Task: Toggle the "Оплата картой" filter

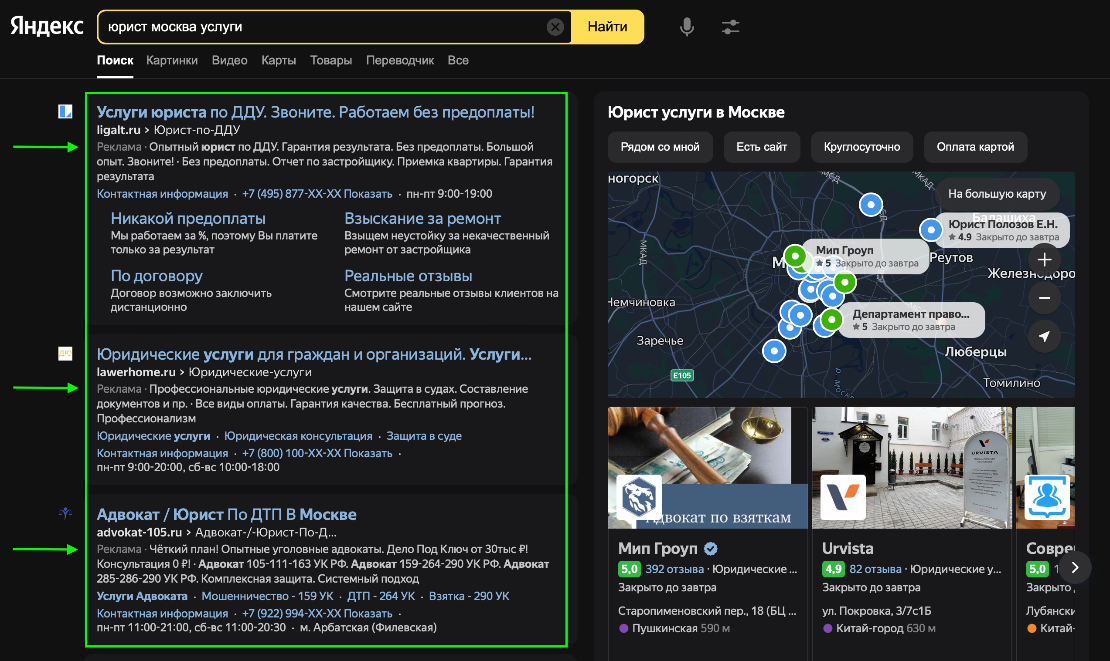Action: pos(975,147)
